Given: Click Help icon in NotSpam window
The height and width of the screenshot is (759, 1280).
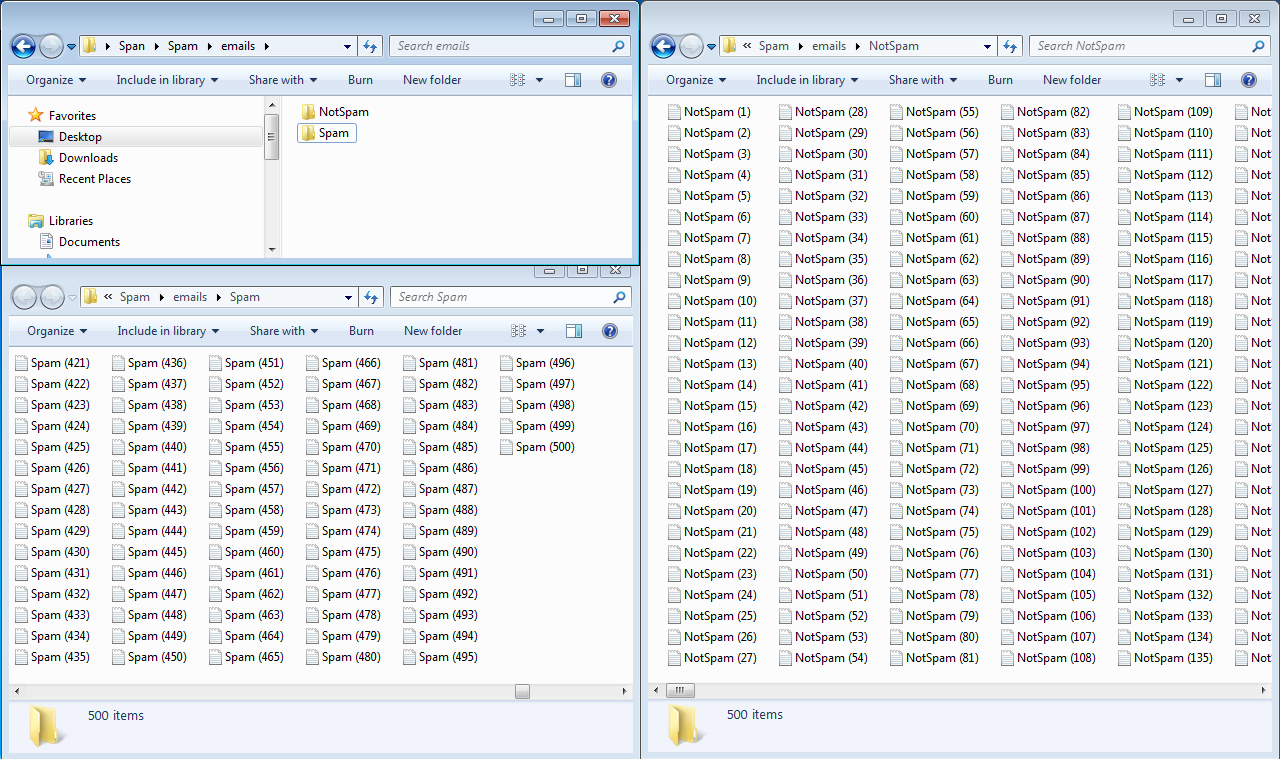Looking at the screenshot, I should click(1248, 80).
